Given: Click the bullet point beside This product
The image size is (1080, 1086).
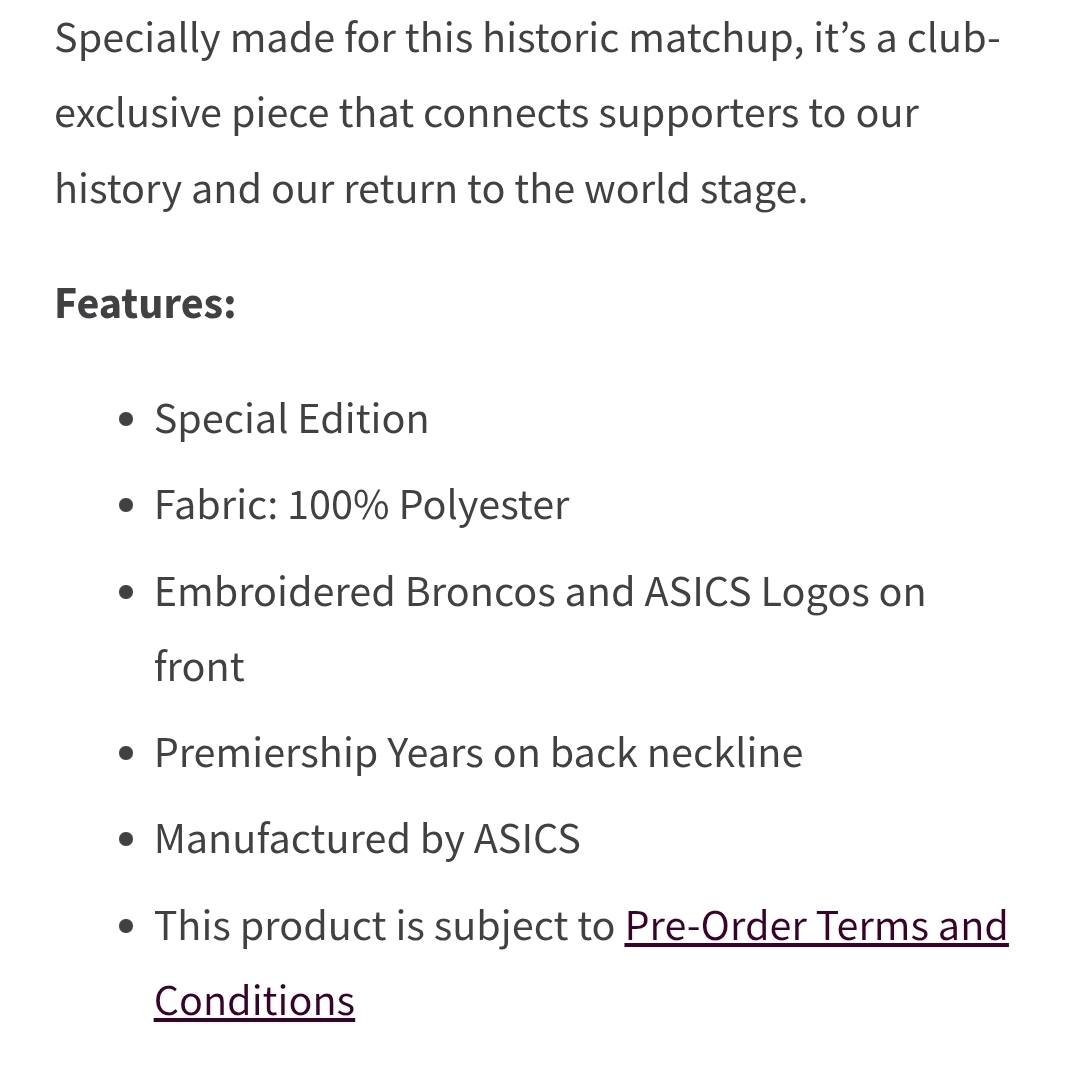Looking at the screenshot, I should 126,927.
